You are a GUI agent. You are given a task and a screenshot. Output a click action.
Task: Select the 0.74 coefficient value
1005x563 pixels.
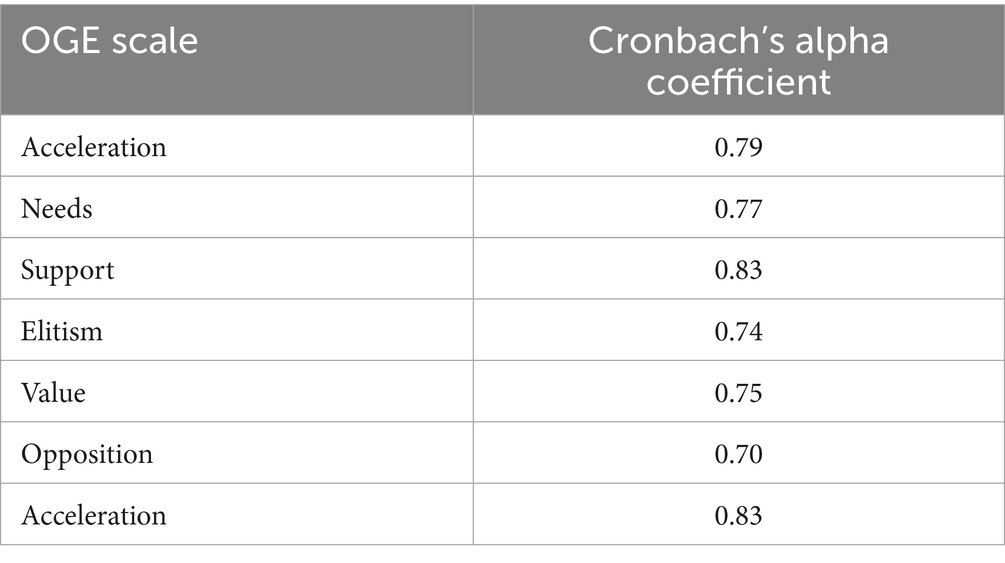(x=738, y=331)
